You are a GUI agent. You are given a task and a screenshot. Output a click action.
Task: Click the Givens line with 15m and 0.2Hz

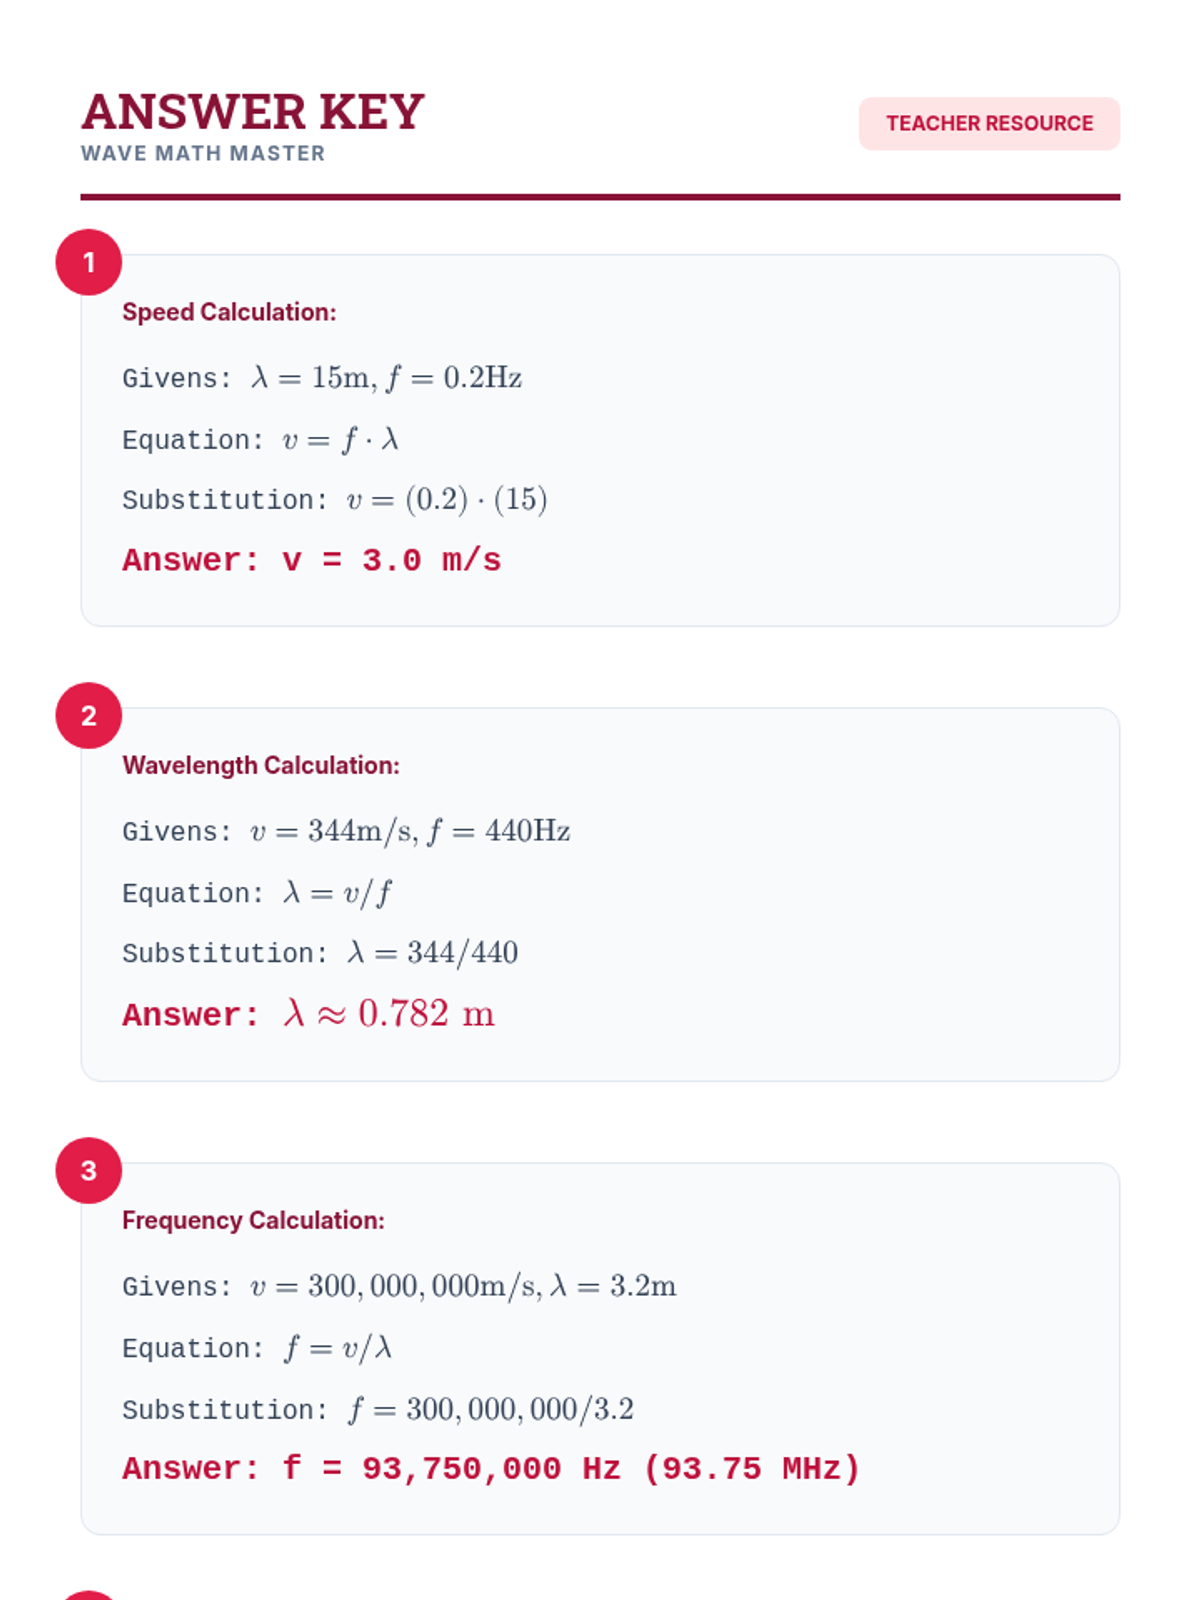(322, 378)
